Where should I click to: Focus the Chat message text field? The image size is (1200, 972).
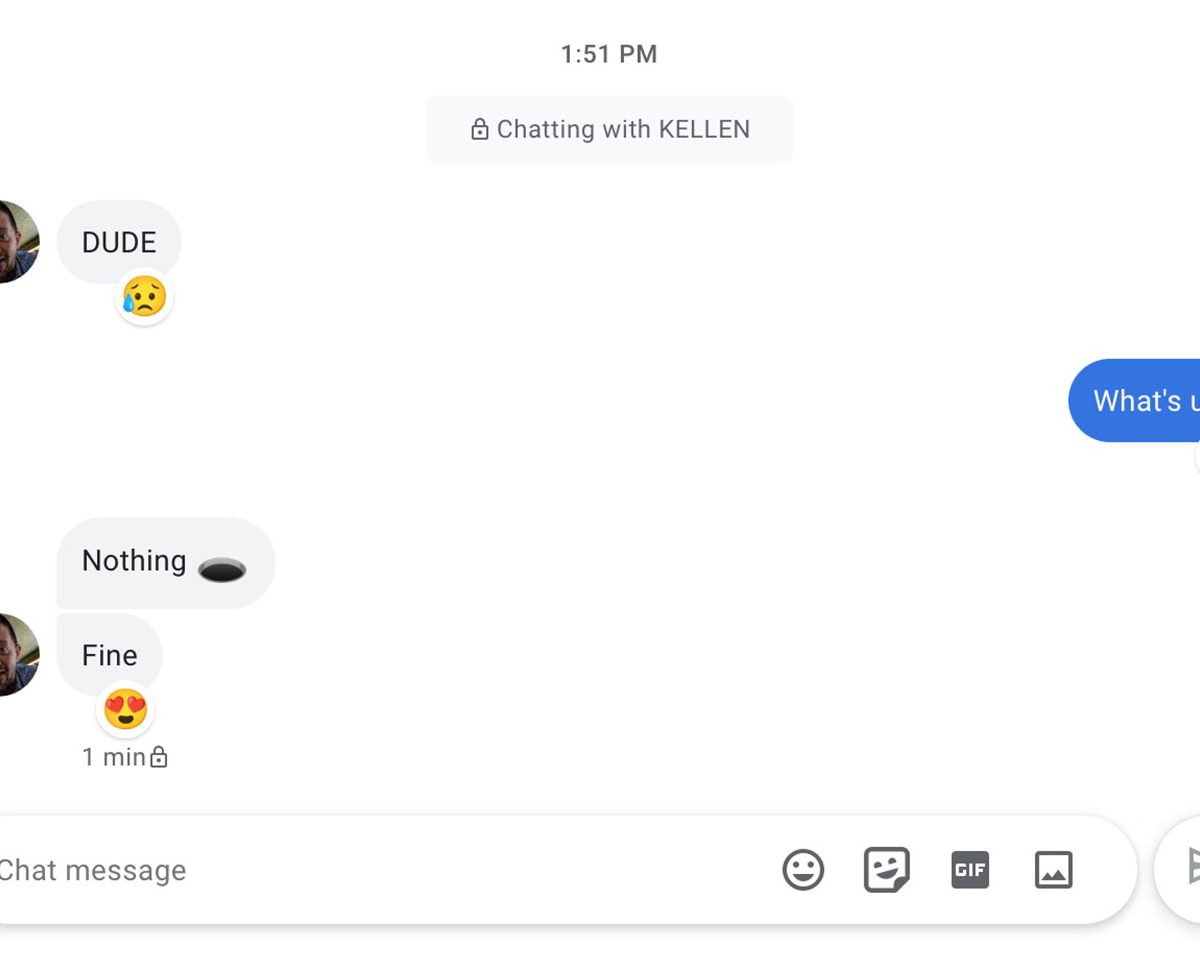380,870
